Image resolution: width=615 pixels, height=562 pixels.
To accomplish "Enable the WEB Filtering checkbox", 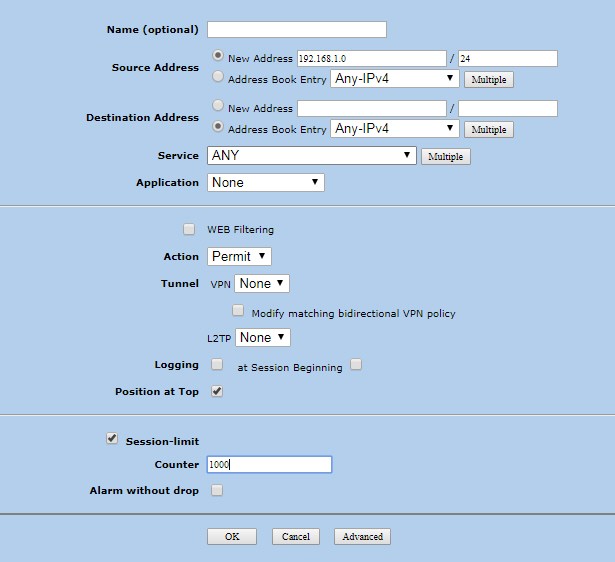I will 189,229.
